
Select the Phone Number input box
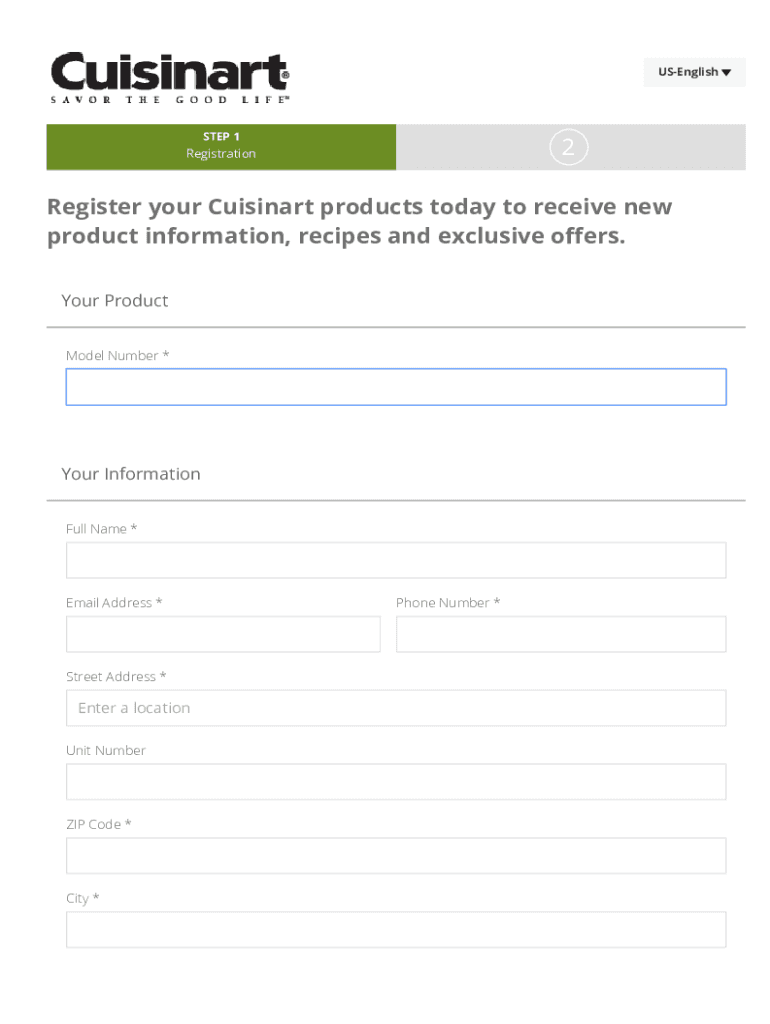pos(560,634)
